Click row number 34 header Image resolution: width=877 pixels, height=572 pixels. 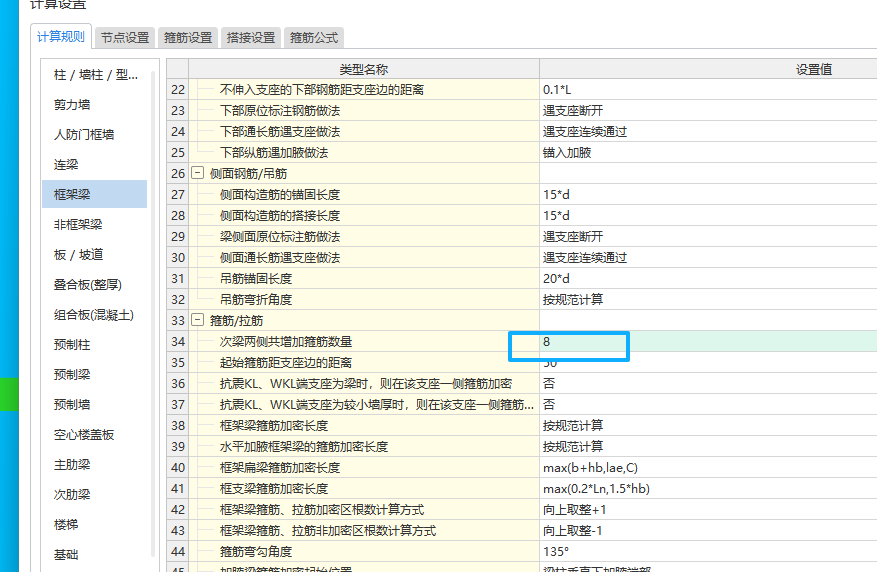click(178, 342)
